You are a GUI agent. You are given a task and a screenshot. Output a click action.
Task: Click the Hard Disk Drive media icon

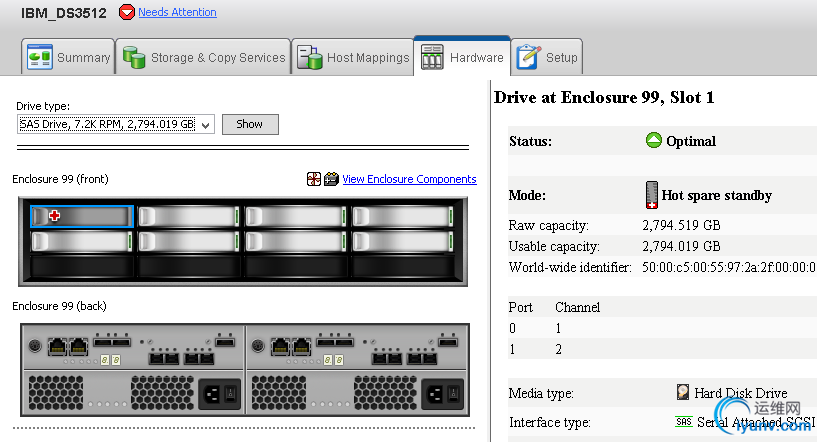click(x=683, y=392)
